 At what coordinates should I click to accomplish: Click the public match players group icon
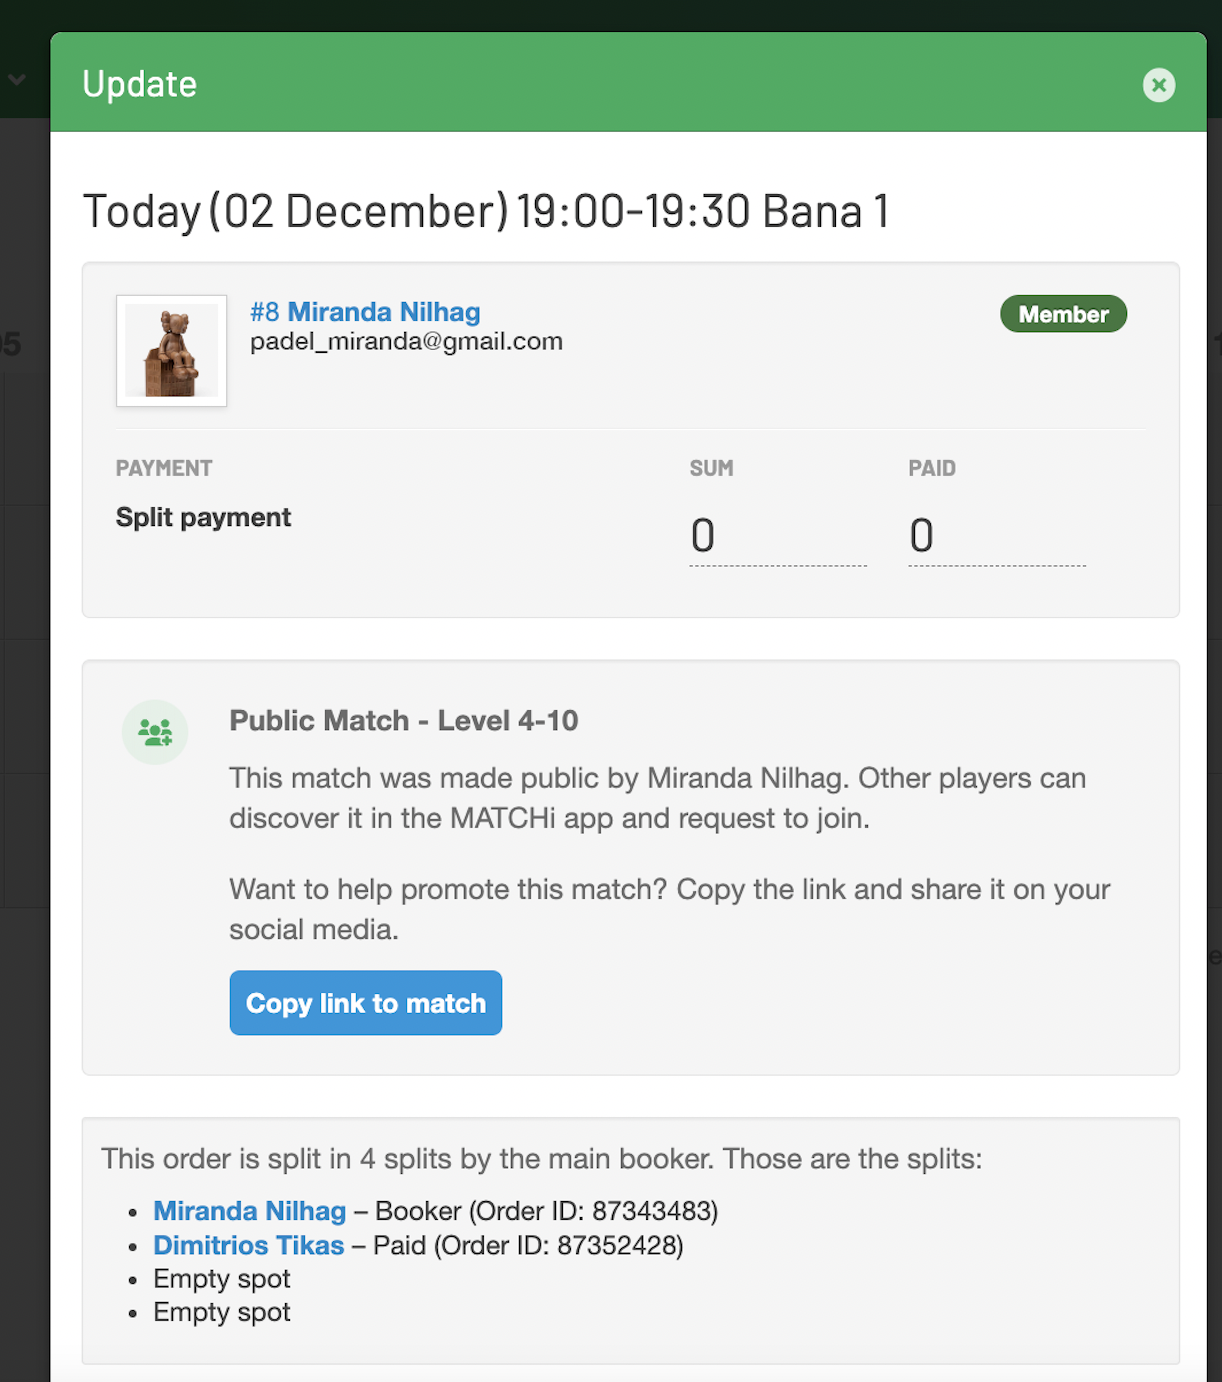click(155, 732)
